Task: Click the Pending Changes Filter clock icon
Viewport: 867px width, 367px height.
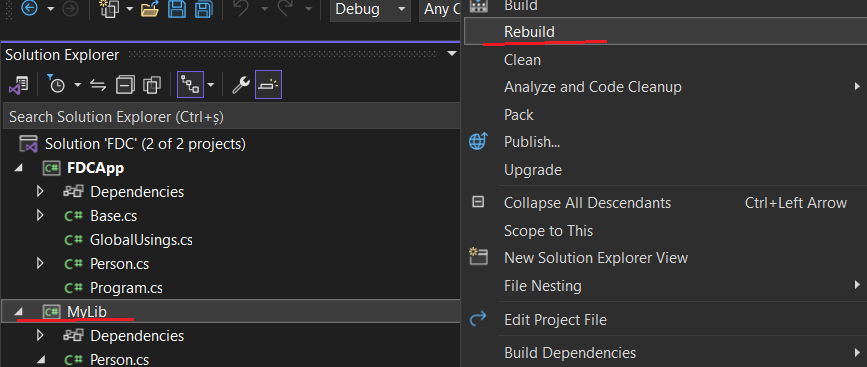Action: click(x=56, y=85)
